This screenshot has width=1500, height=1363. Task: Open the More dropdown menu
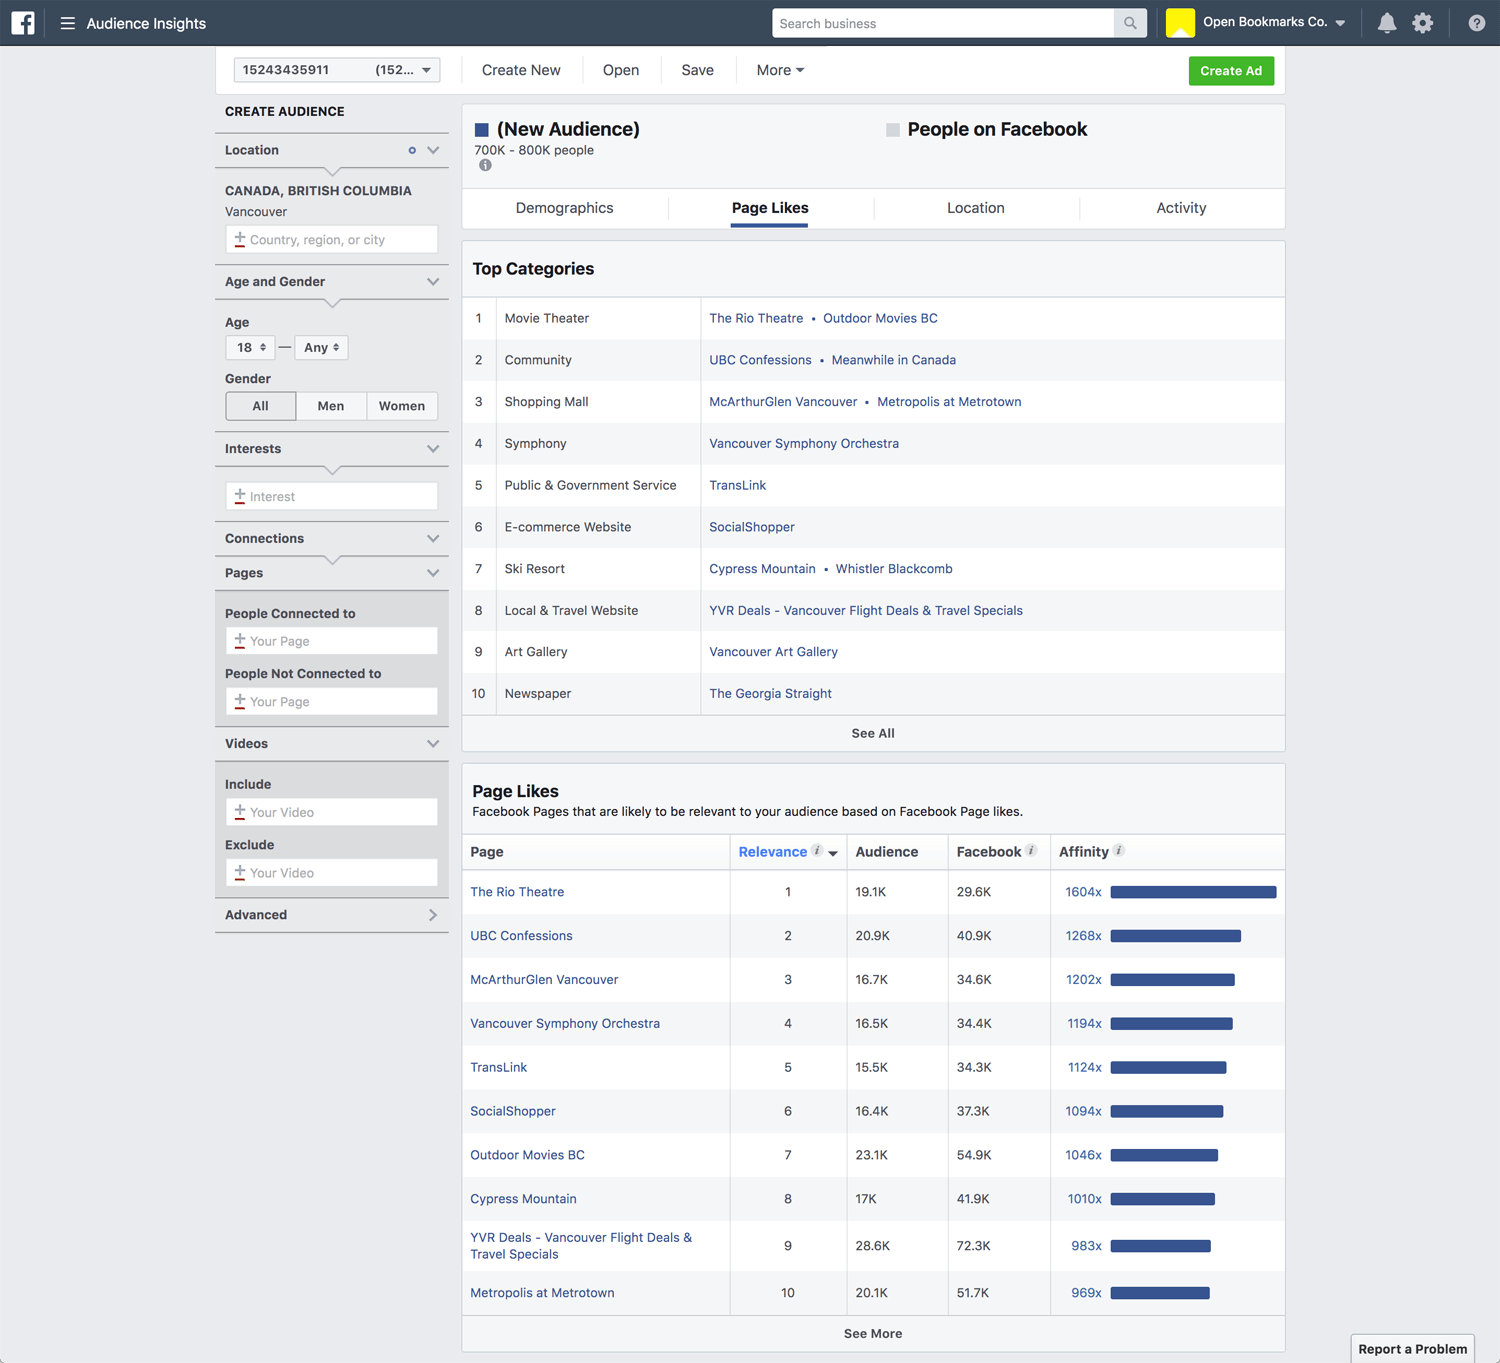point(780,70)
